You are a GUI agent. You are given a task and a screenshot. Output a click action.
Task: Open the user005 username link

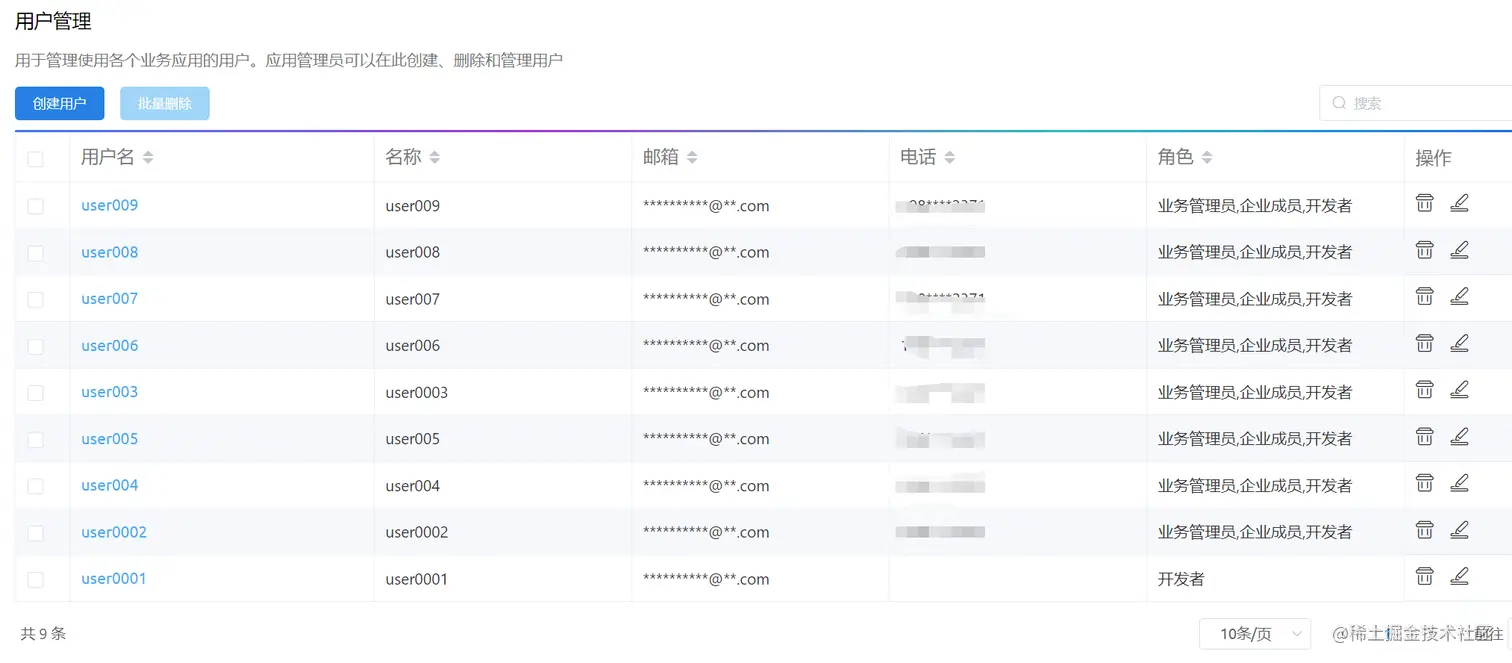110,438
